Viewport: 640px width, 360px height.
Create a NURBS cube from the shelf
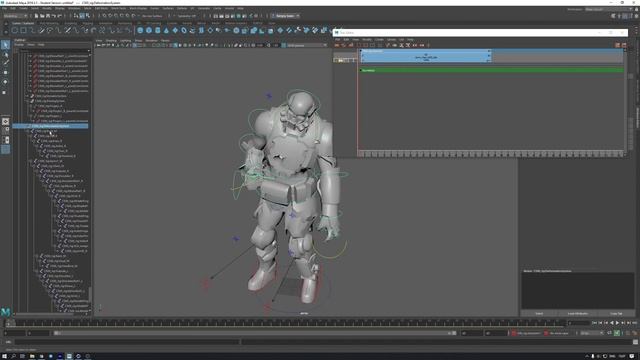point(149,31)
